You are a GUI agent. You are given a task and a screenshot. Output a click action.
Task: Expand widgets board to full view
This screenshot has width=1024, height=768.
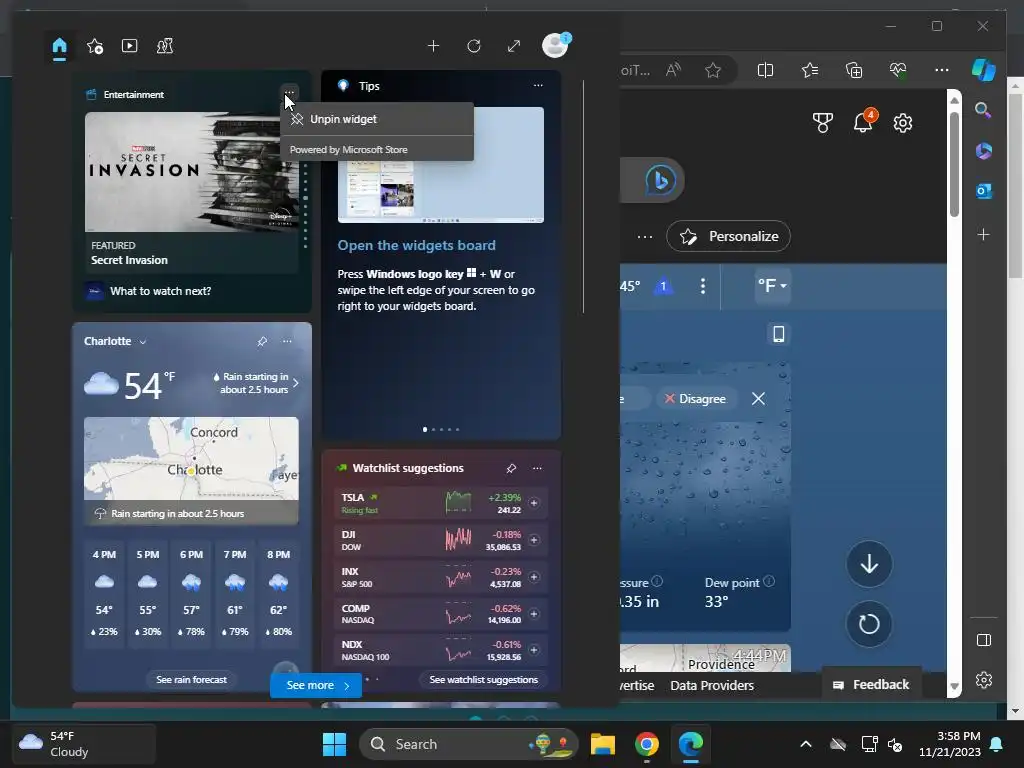514,46
